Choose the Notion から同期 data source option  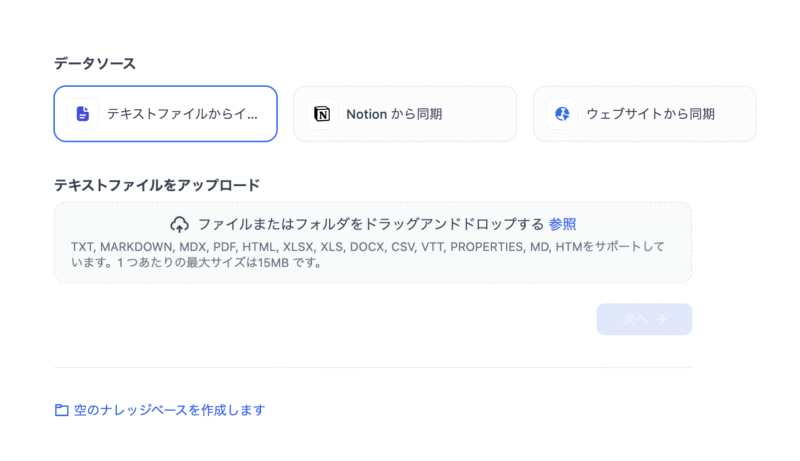click(405, 114)
